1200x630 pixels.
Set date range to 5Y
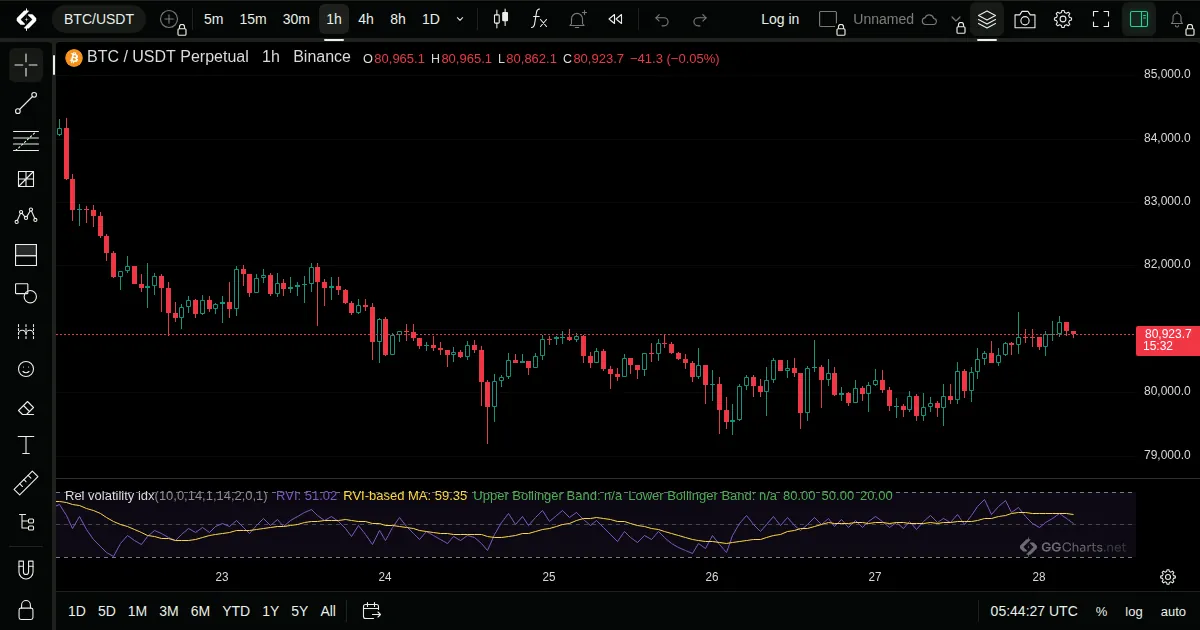[x=300, y=611]
